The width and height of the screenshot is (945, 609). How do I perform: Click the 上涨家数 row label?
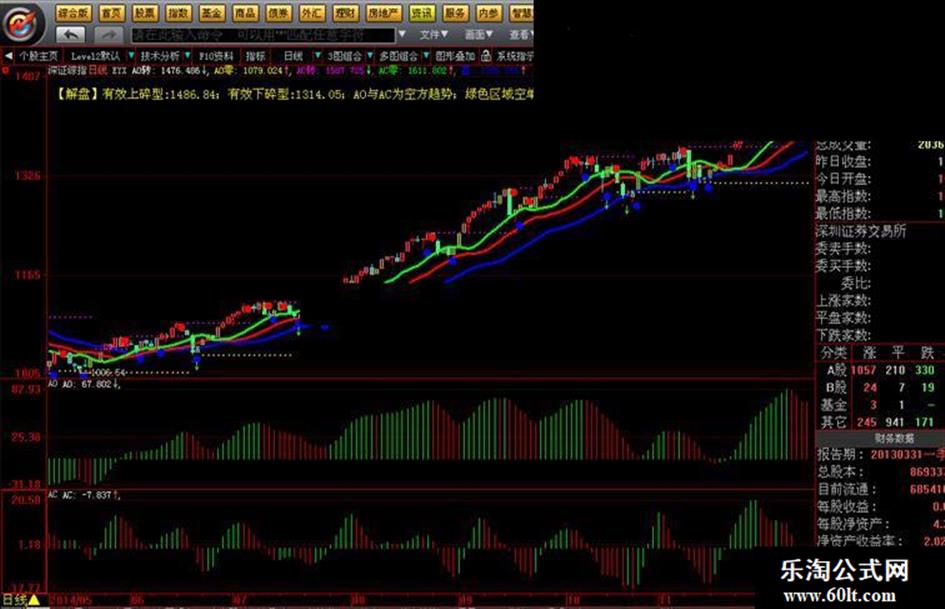tap(844, 300)
